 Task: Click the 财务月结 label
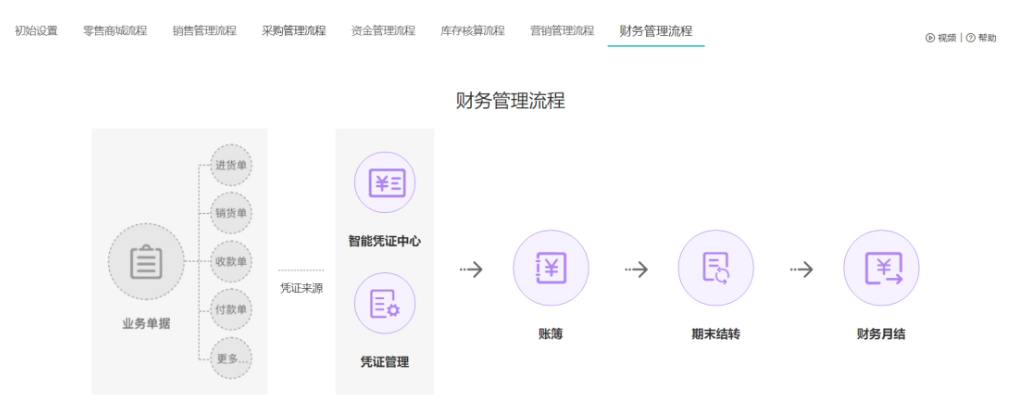[x=882, y=334]
